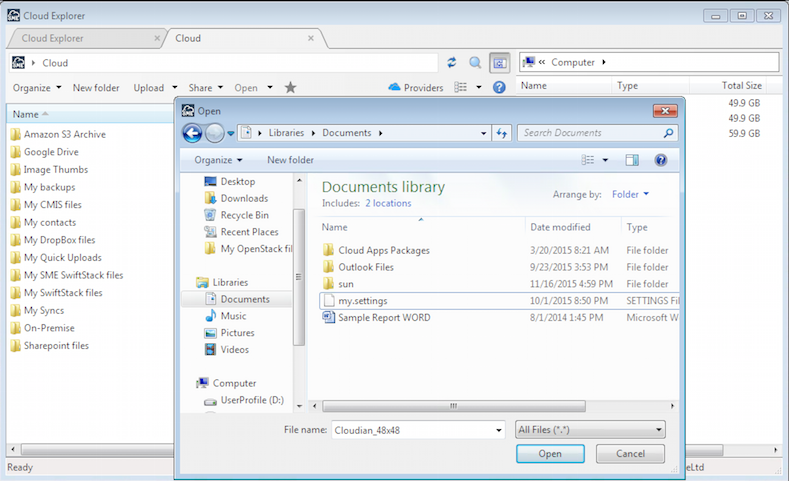Click the help icon in Open dialog toolbar
The height and width of the screenshot is (481, 789).
(x=660, y=160)
